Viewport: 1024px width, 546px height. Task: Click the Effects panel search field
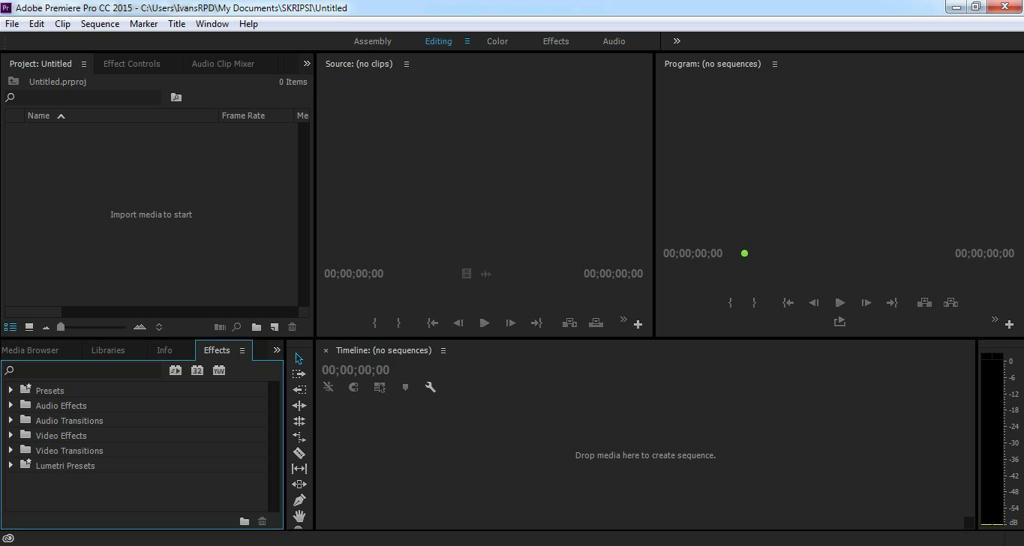(85, 370)
